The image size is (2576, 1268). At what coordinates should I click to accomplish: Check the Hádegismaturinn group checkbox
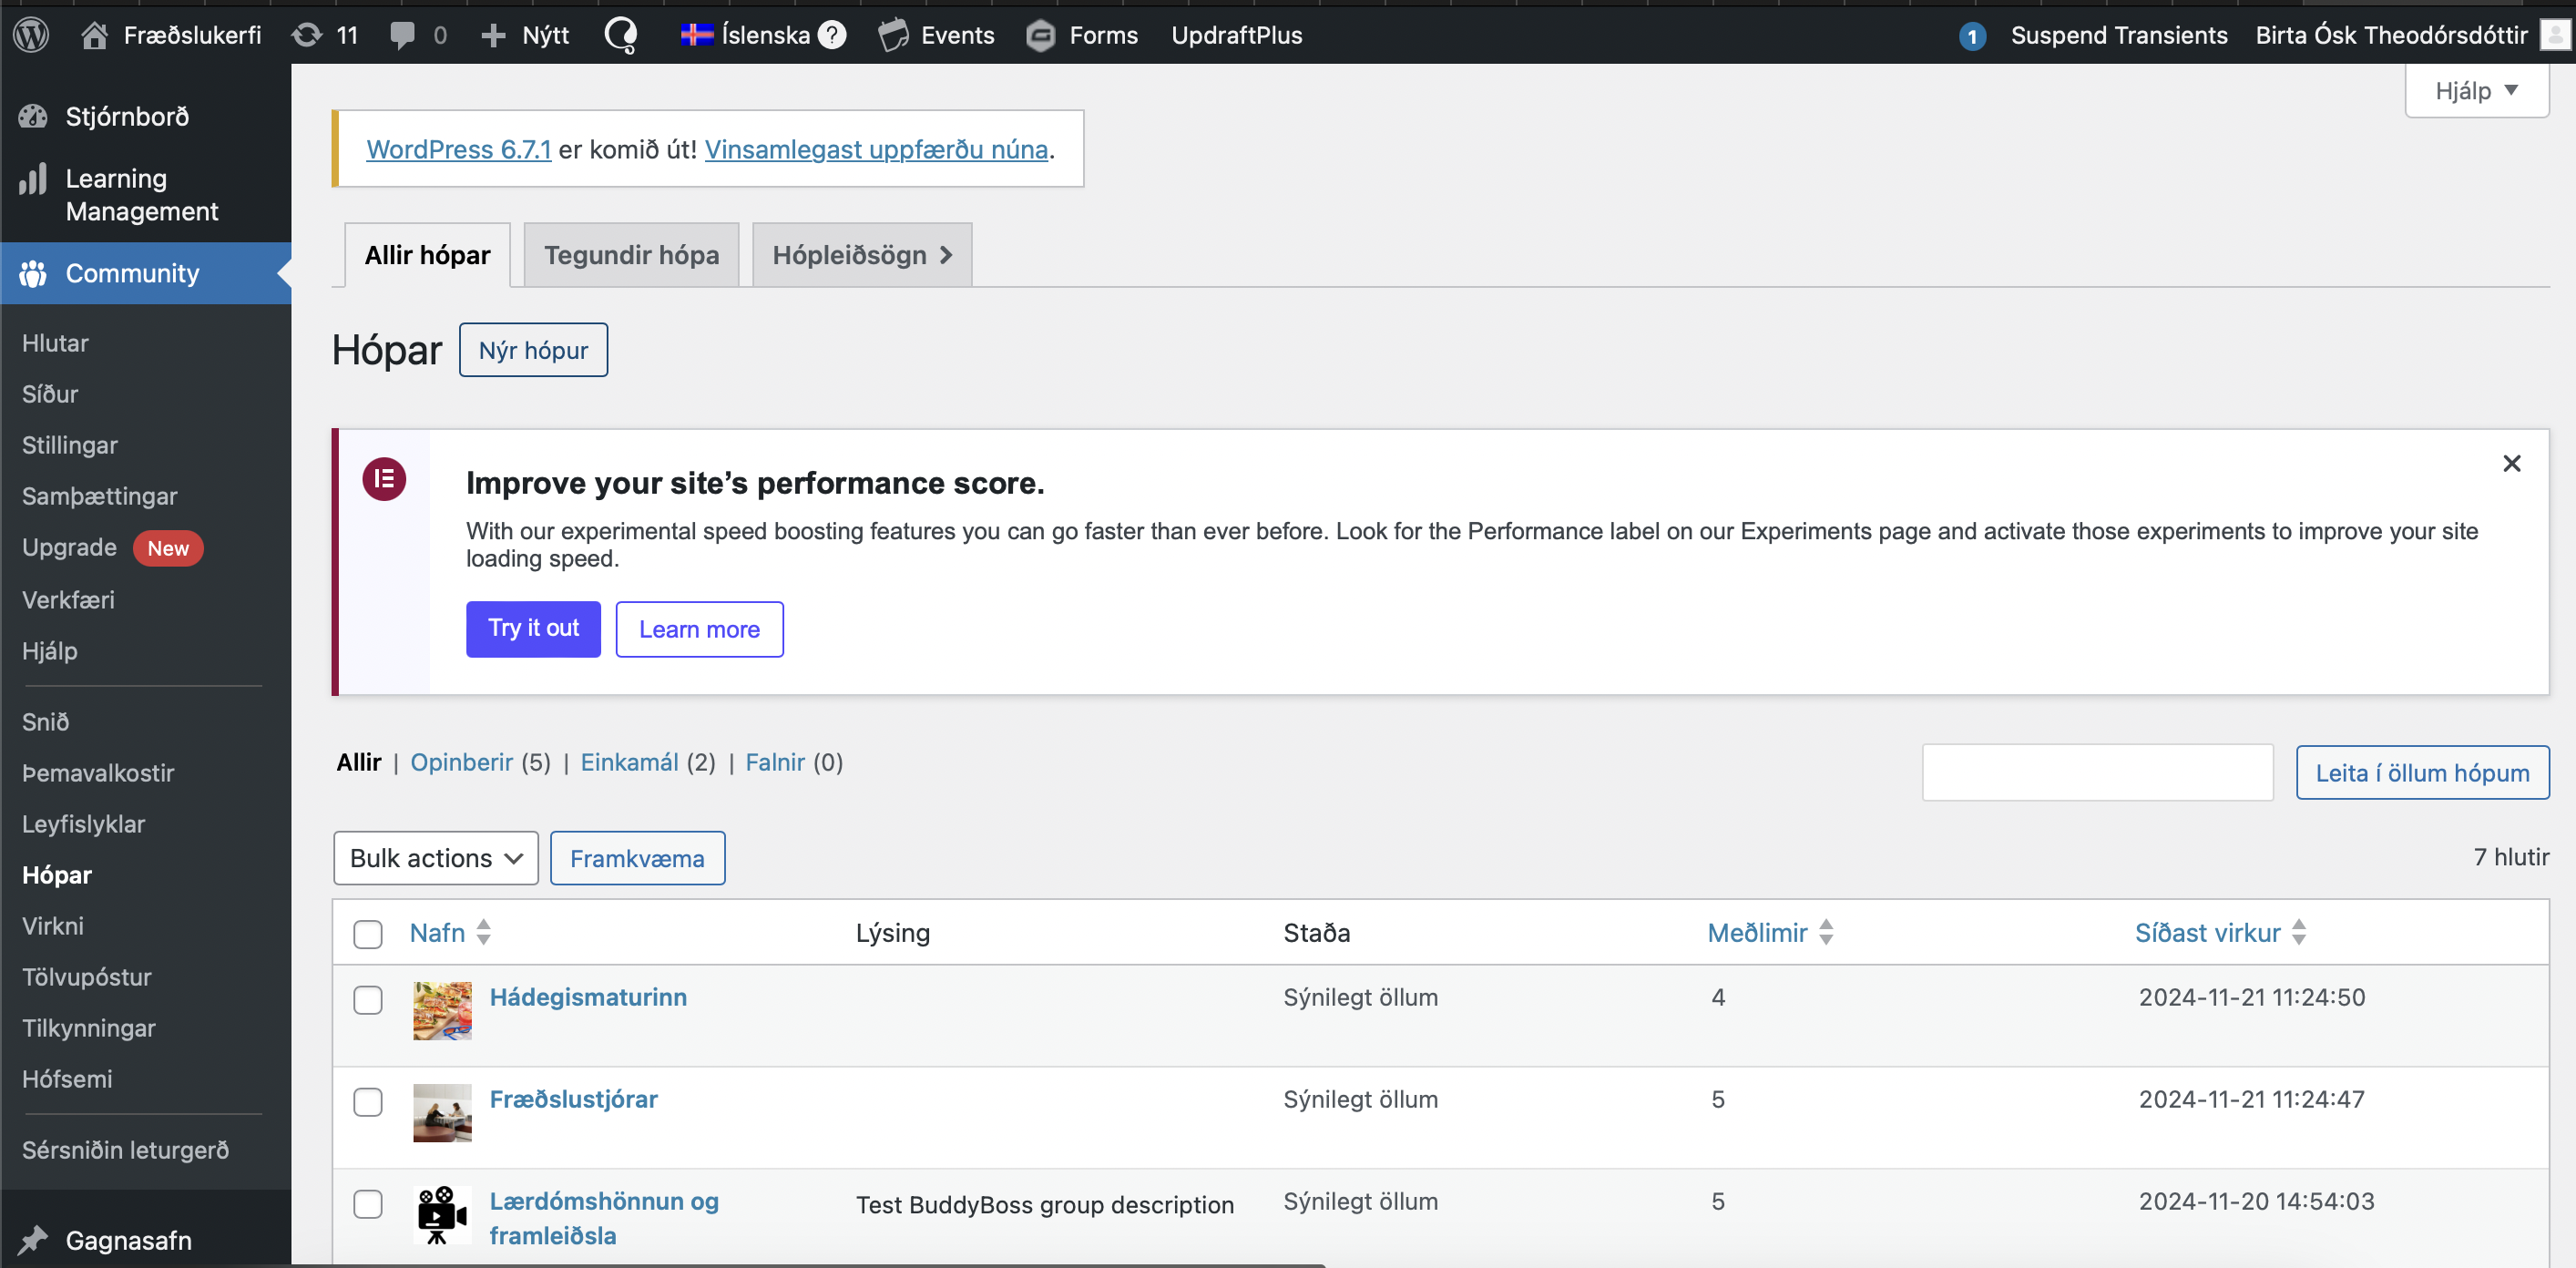tap(368, 999)
